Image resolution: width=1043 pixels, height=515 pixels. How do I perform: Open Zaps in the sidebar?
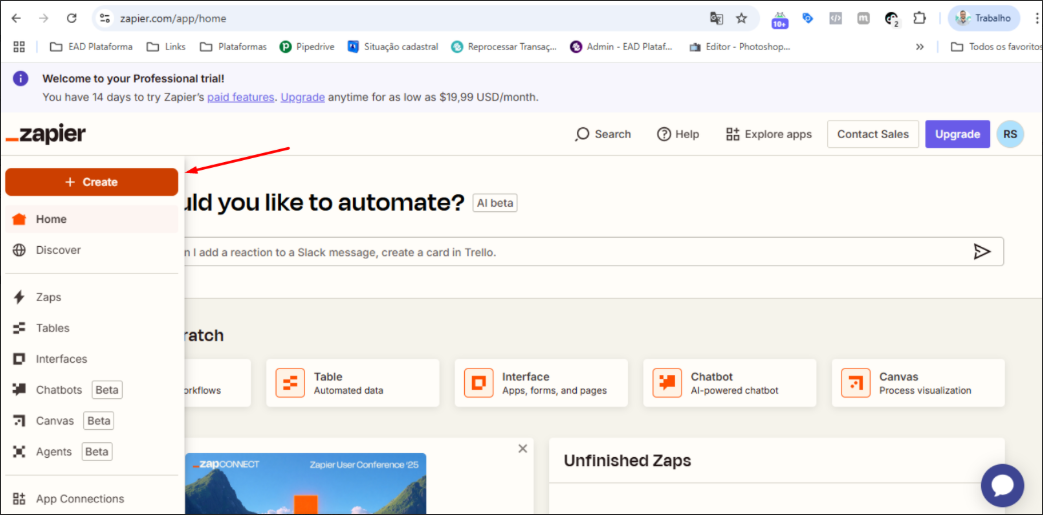tap(91, 297)
